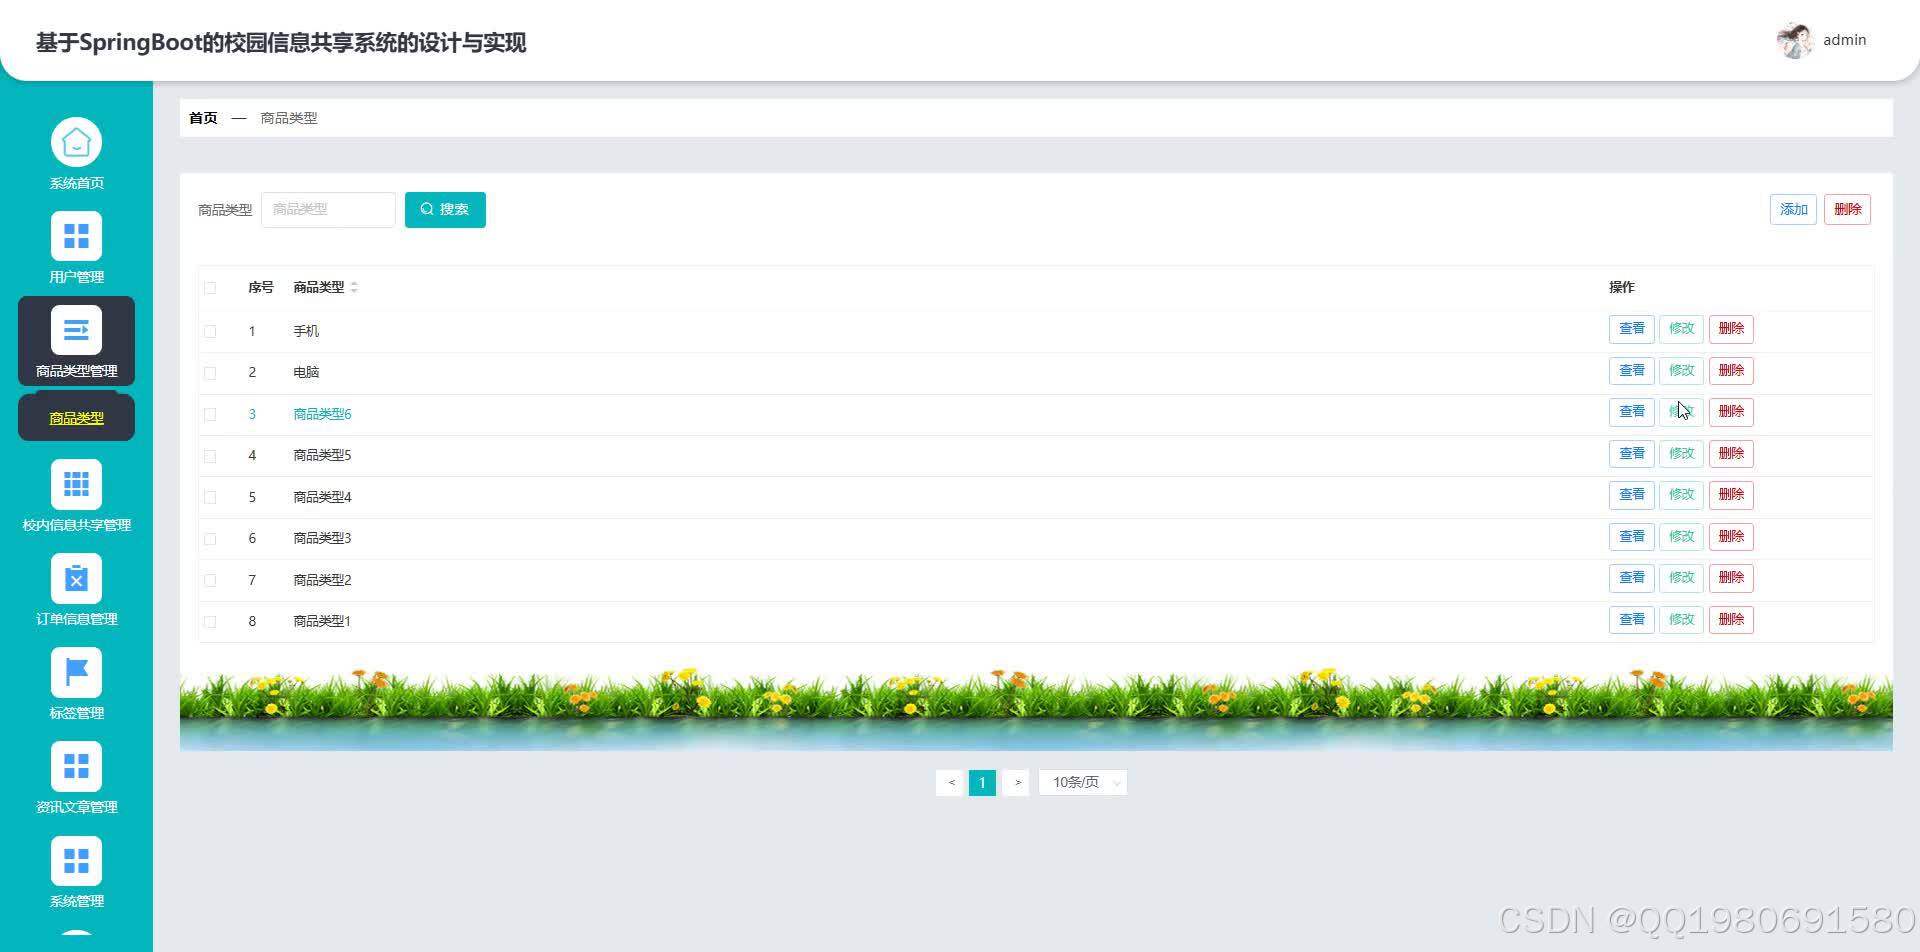Go to 首页 in breadcrumb
Screen dimensions: 1920x952
(x=203, y=118)
